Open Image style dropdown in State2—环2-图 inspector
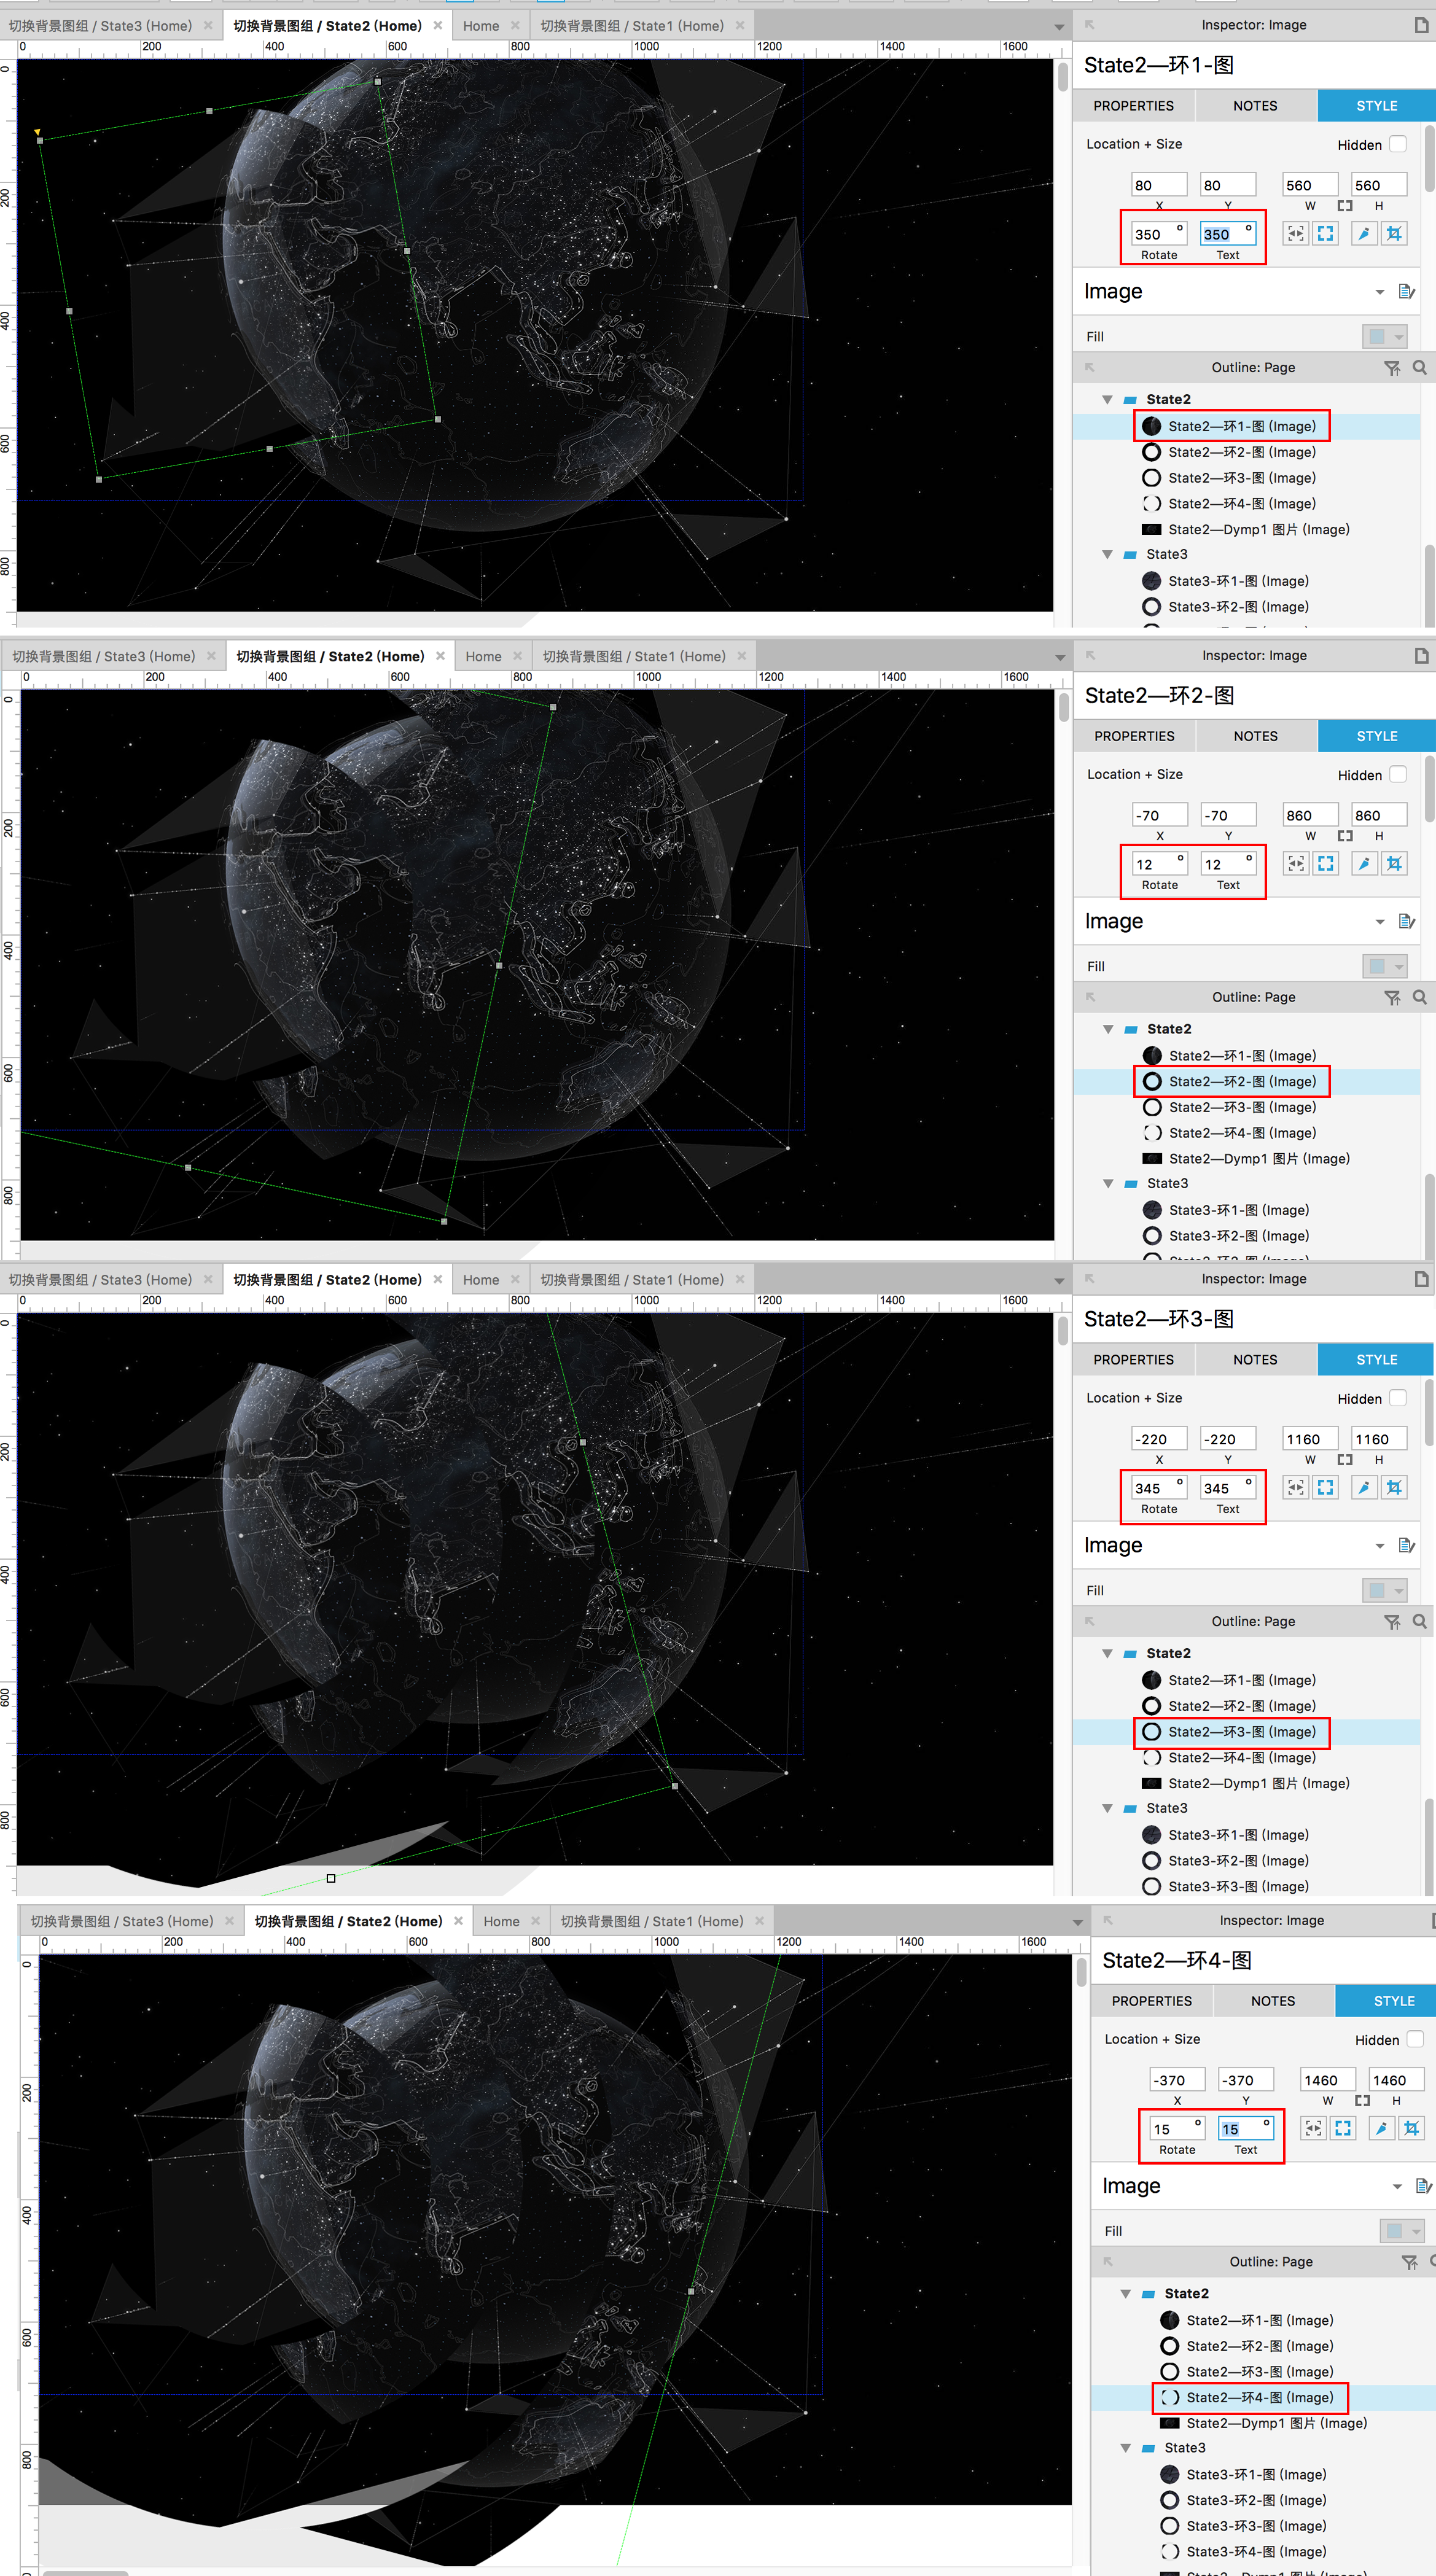 click(1380, 921)
